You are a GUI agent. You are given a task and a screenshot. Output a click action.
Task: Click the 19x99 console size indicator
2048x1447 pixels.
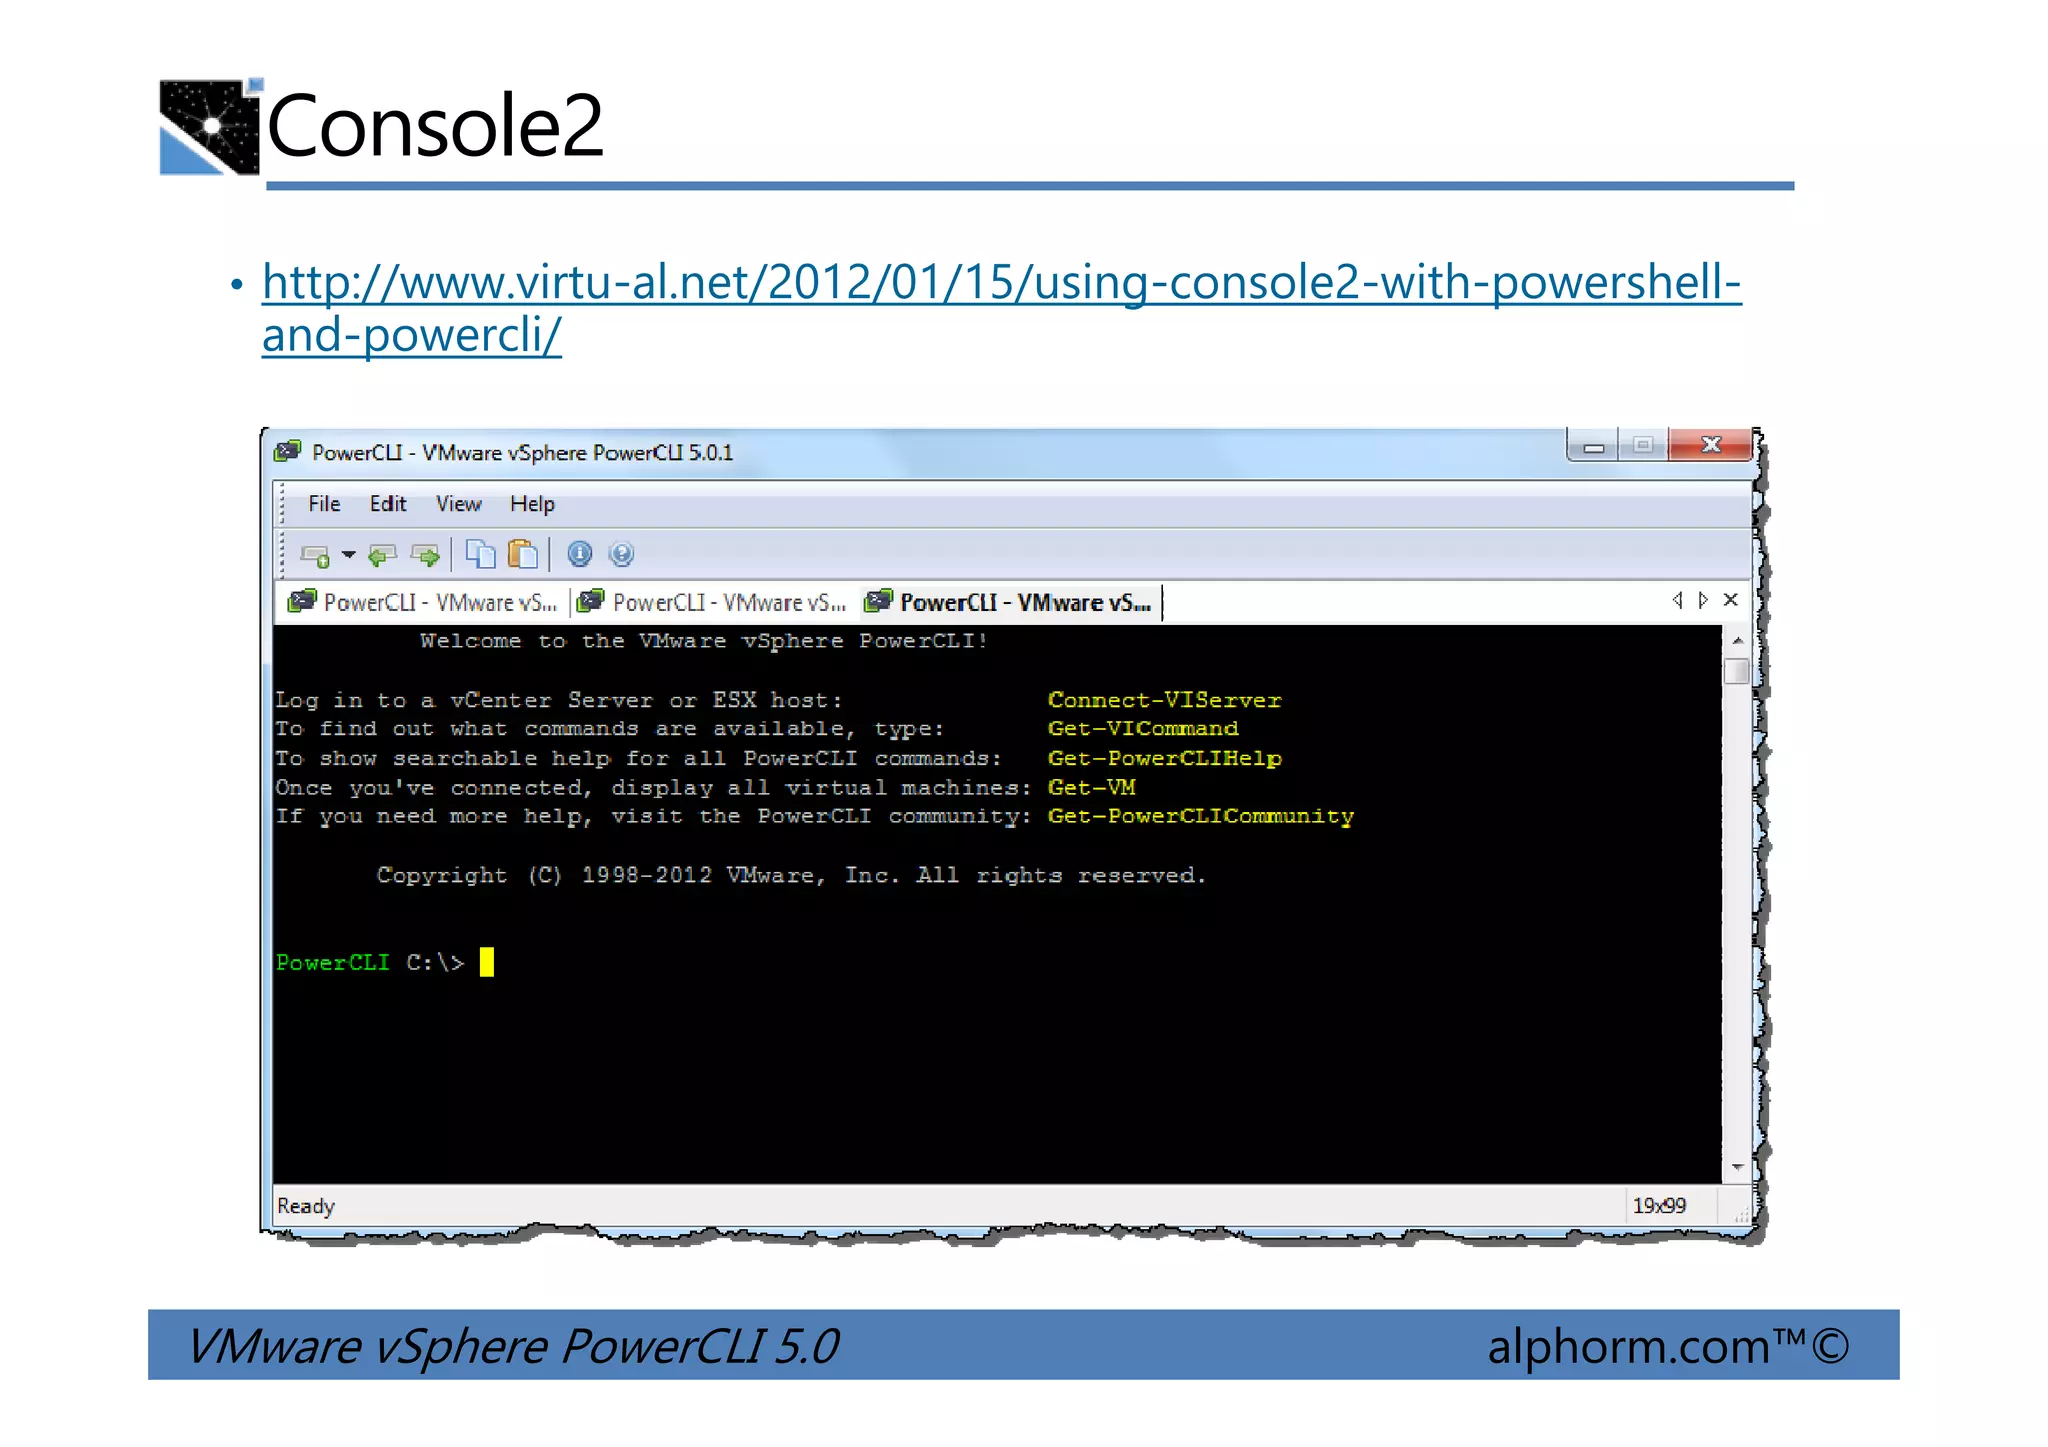pyautogui.click(x=1659, y=1206)
